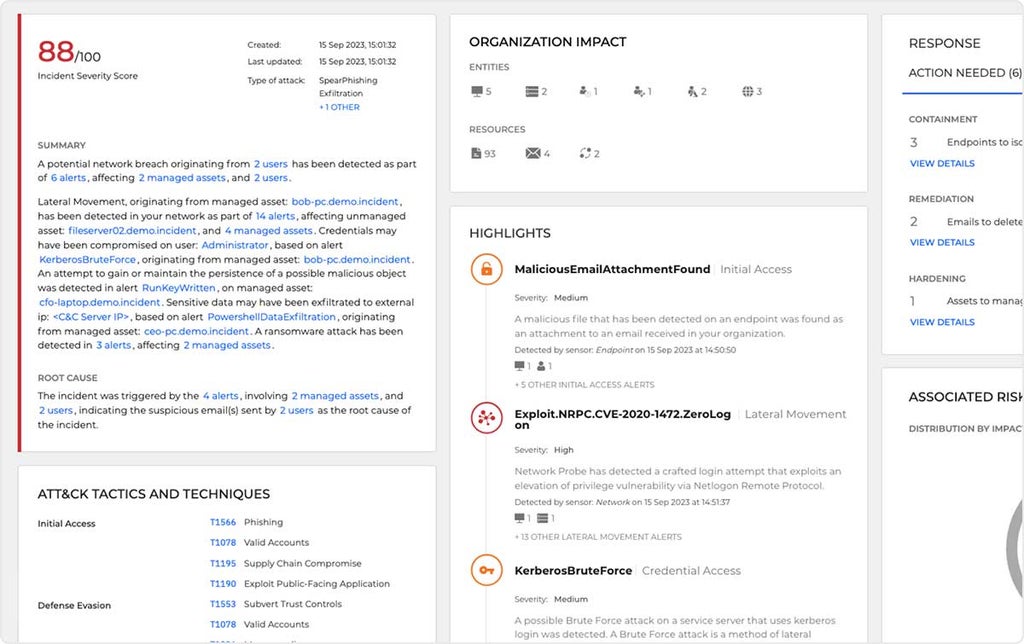Open the T1195 Supply Chain Compromise link
This screenshot has height=644, width=1024.
coord(223,564)
